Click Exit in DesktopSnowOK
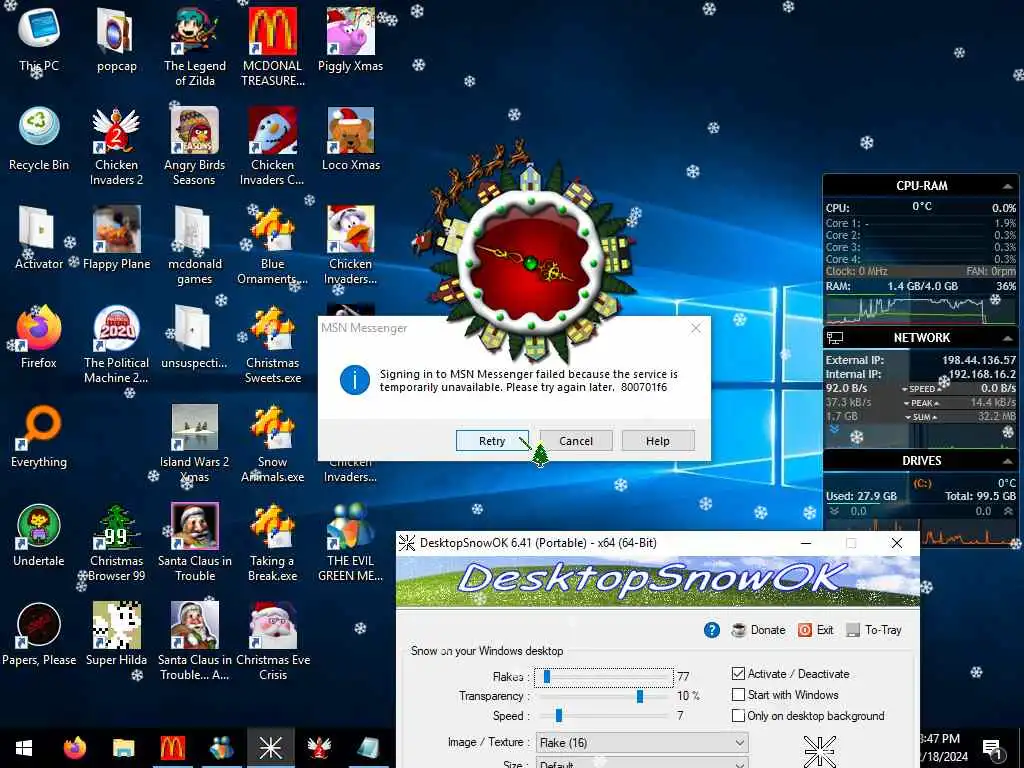The height and width of the screenshot is (768, 1024). [816, 630]
